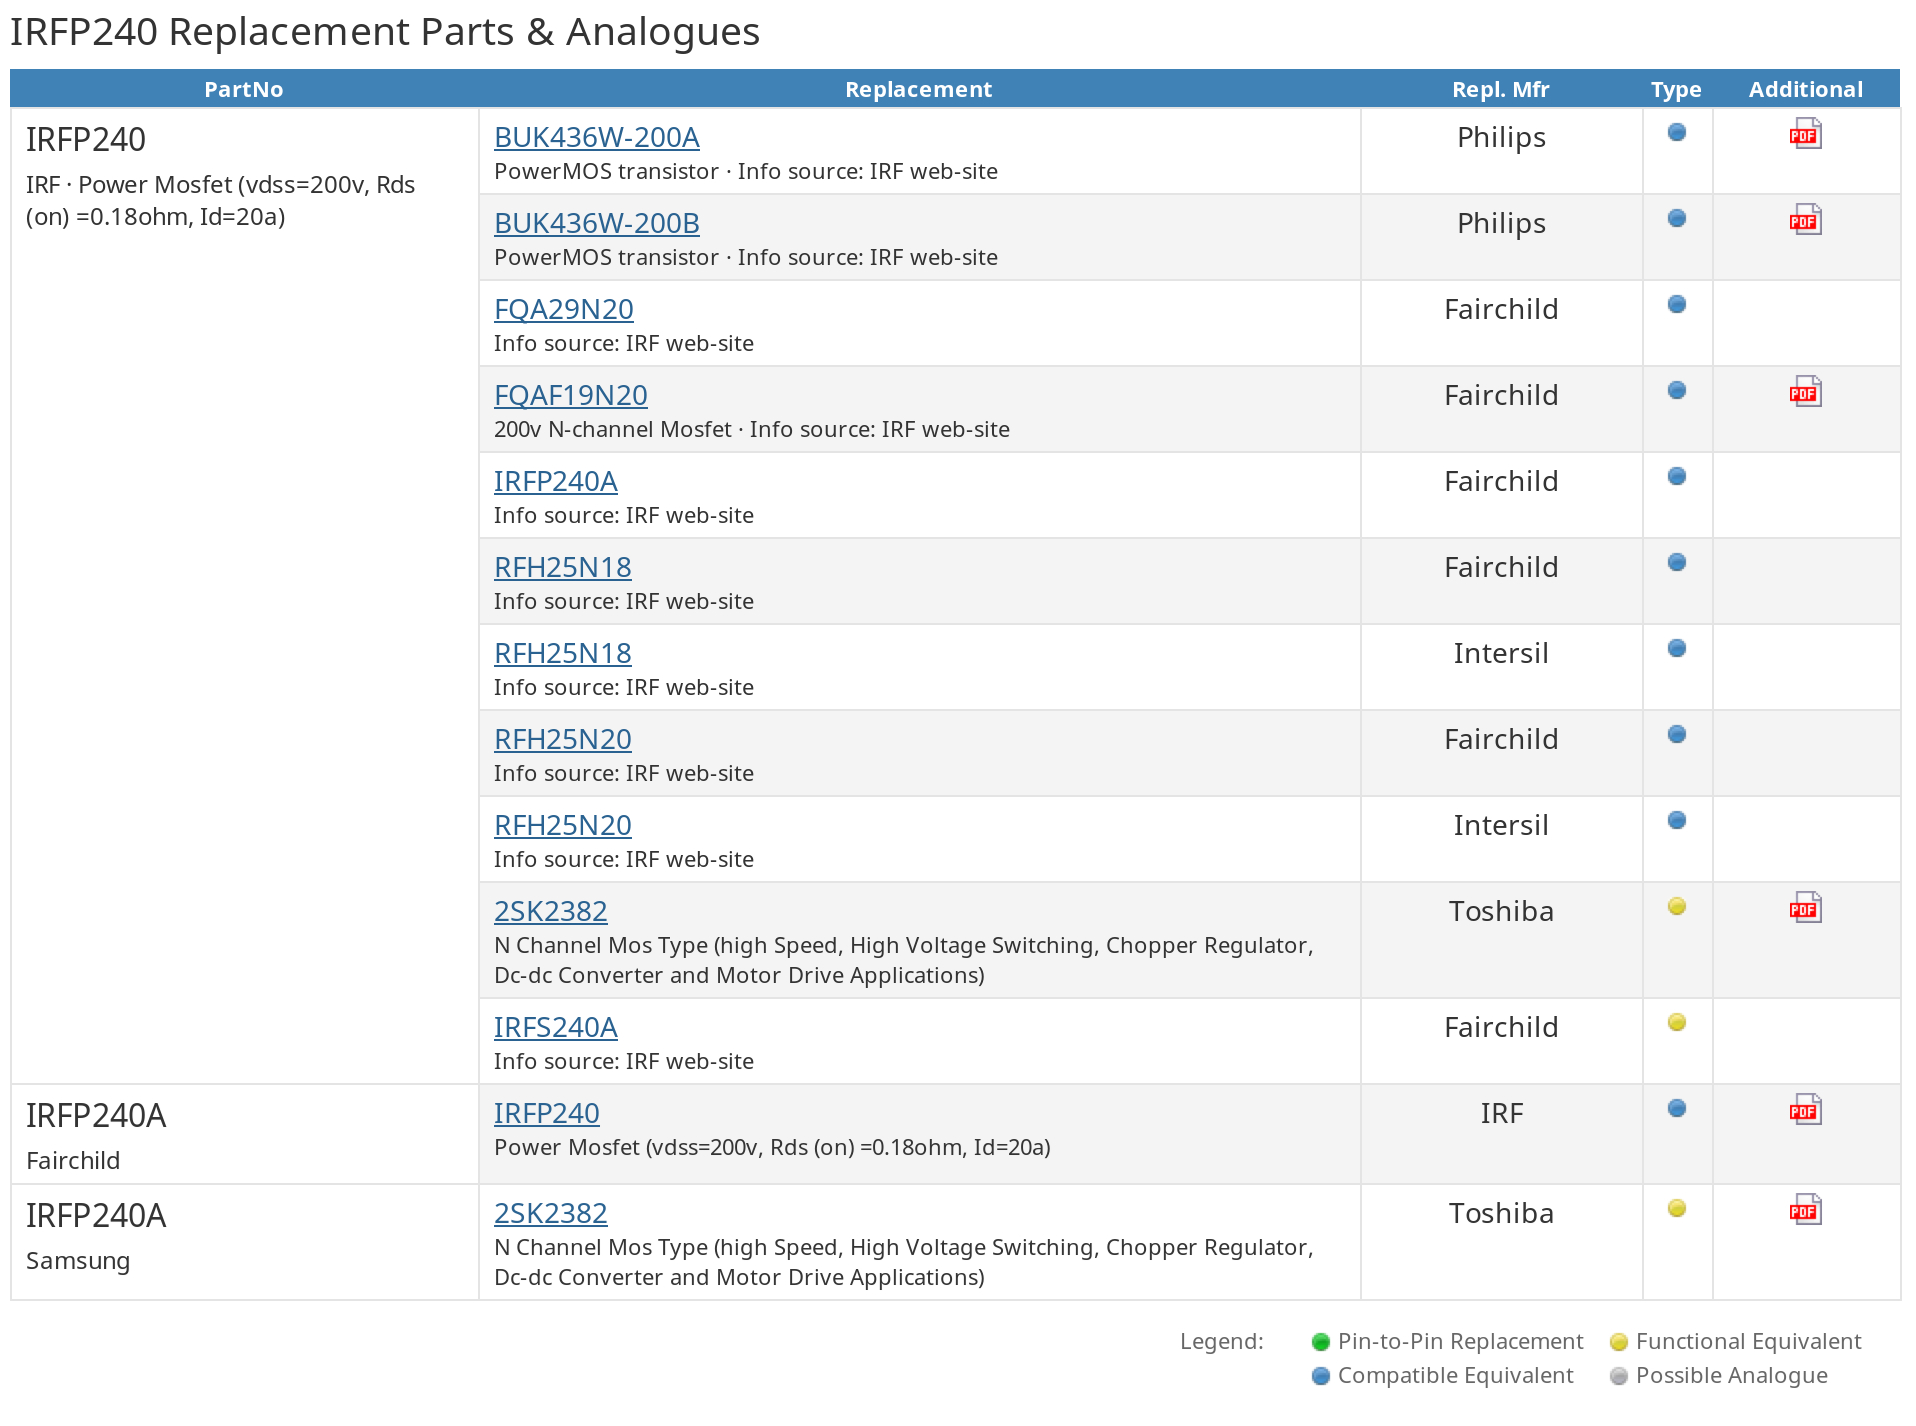Open the FQAF19N20 part link
The height and width of the screenshot is (1426, 1916).
click(570, 395)
